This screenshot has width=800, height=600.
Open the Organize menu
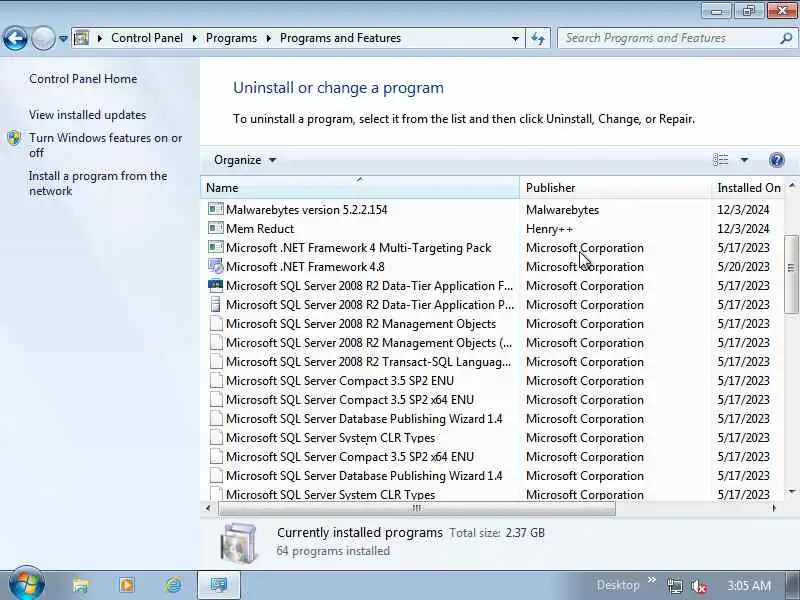tap(245, 160)
